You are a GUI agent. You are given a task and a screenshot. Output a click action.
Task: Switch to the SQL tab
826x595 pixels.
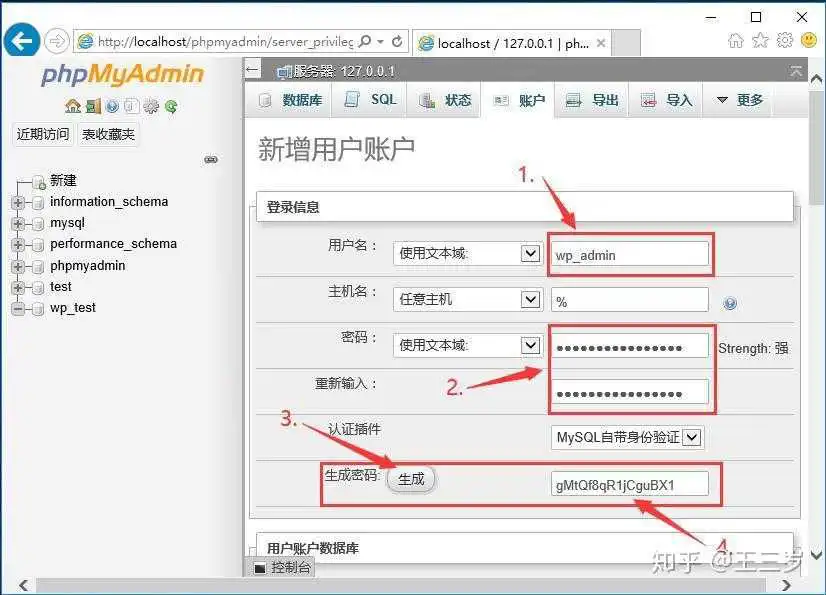click(x=369, y=100)
